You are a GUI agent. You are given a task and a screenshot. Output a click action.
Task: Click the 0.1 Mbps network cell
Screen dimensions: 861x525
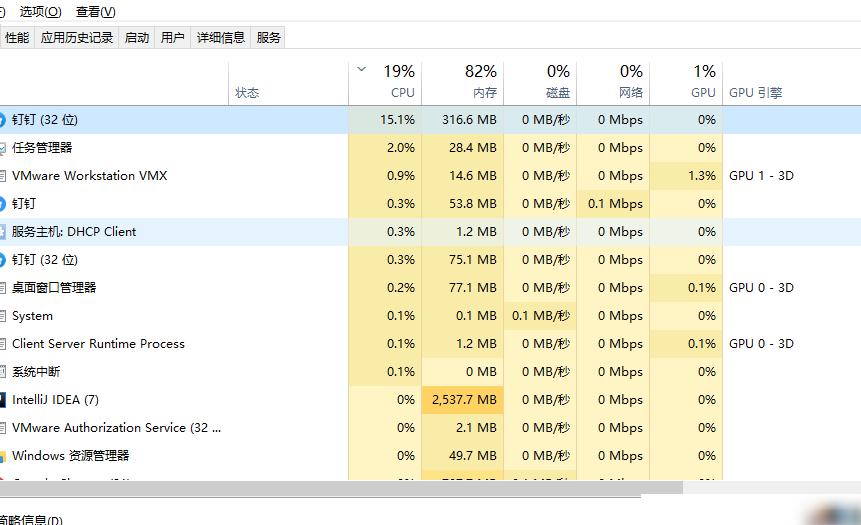[x=613, y=204]
